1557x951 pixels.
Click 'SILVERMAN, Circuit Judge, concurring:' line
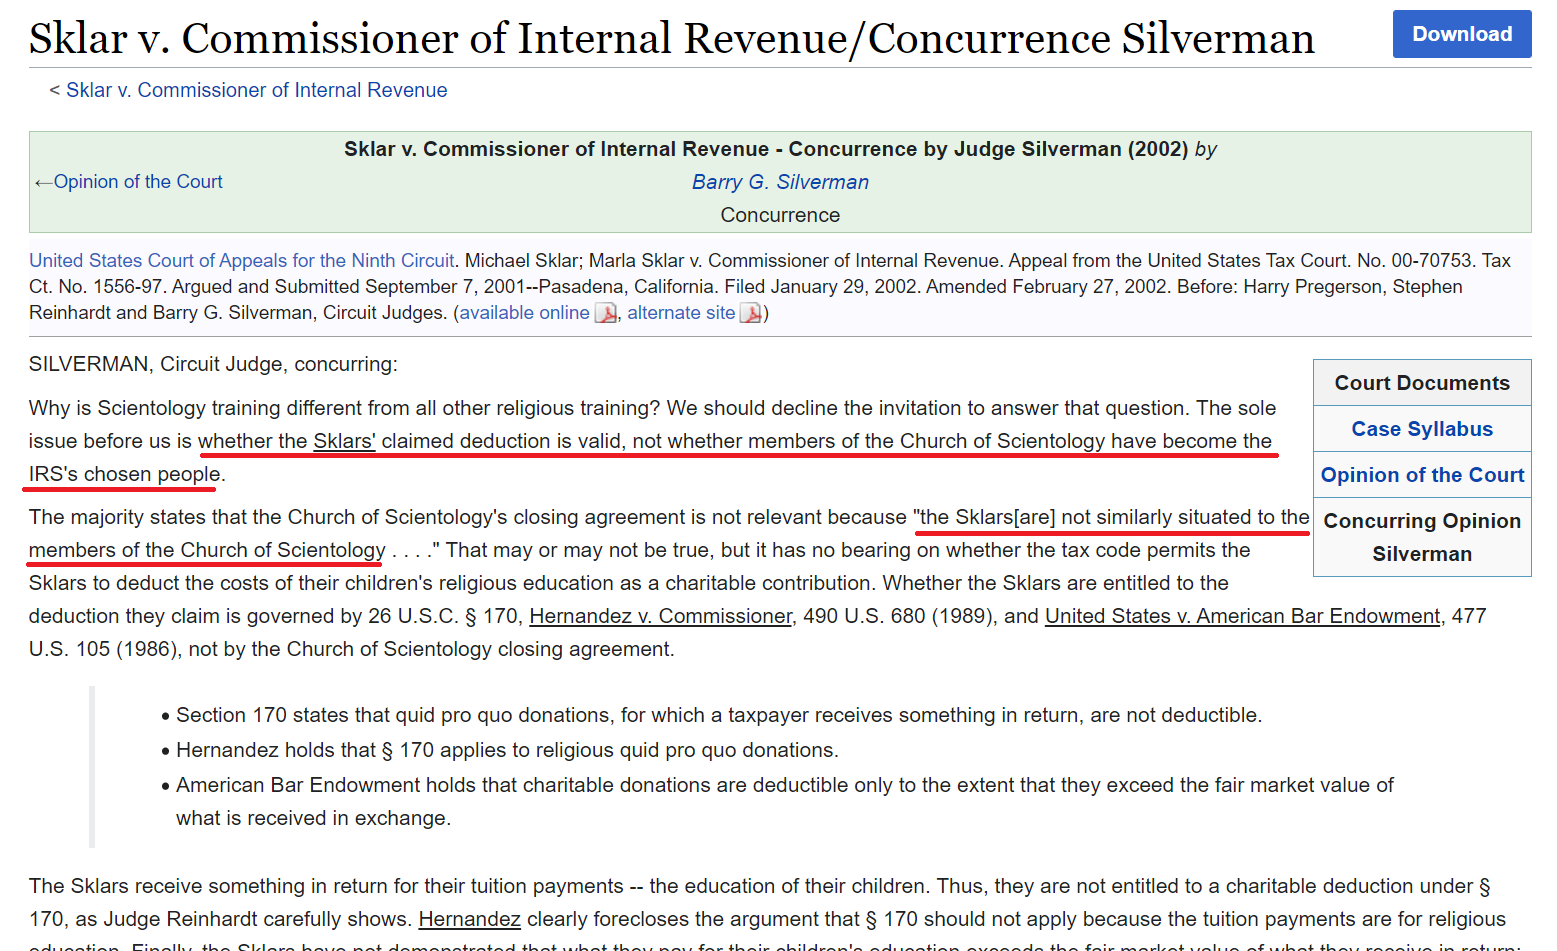(x=213, y=364)
